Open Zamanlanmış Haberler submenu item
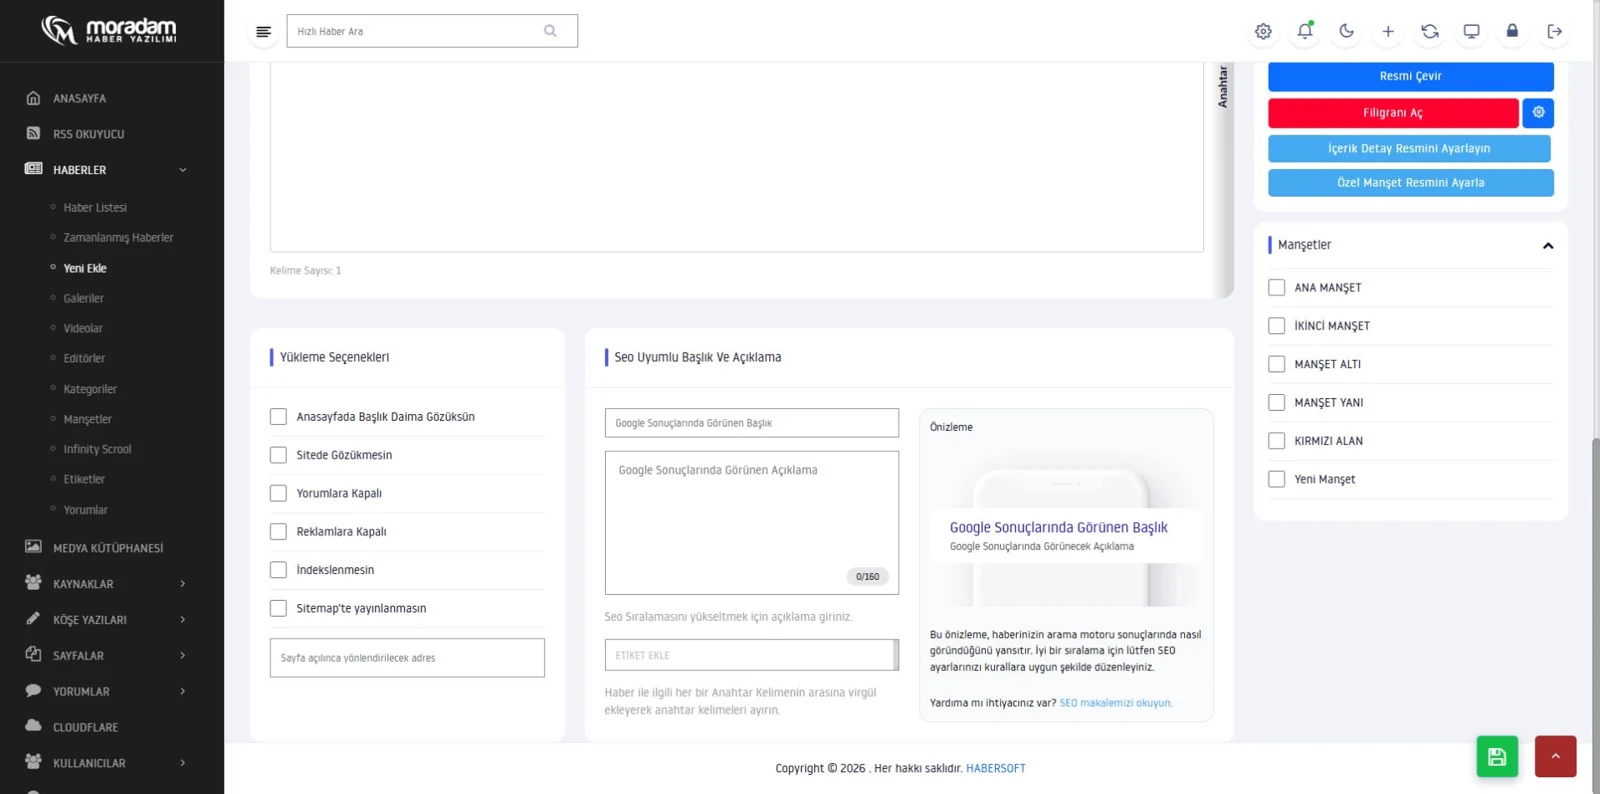This screenshot has width=1600, height=794. 118,238
